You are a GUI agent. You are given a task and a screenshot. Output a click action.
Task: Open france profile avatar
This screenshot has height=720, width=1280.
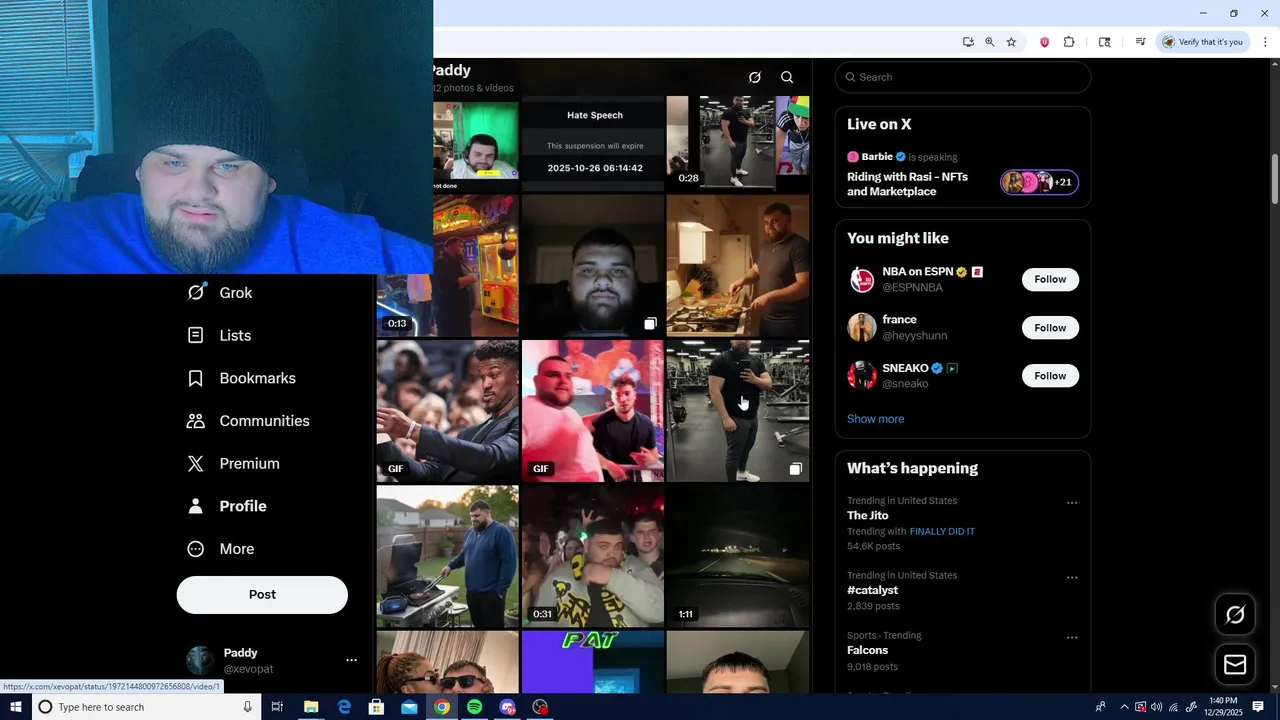click(862, 328)
